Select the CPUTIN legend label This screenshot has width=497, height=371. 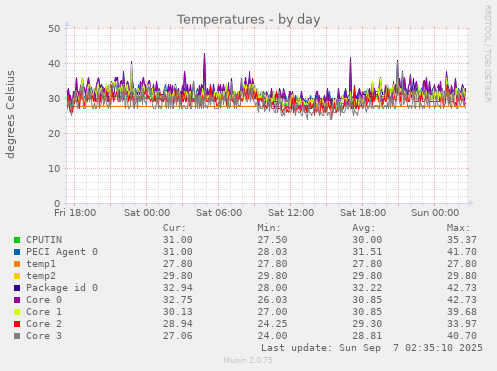(x=44, y=240)
